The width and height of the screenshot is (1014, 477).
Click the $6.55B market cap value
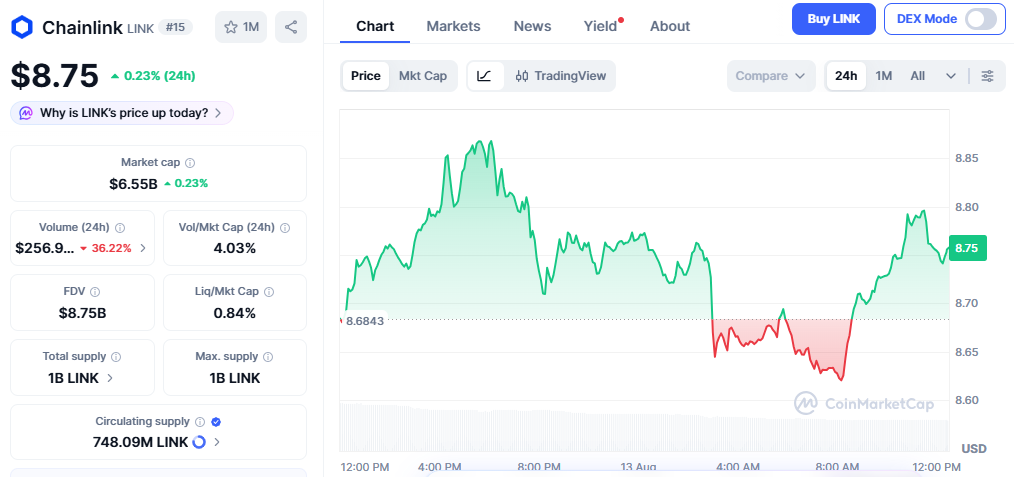[x=133, y=184]
